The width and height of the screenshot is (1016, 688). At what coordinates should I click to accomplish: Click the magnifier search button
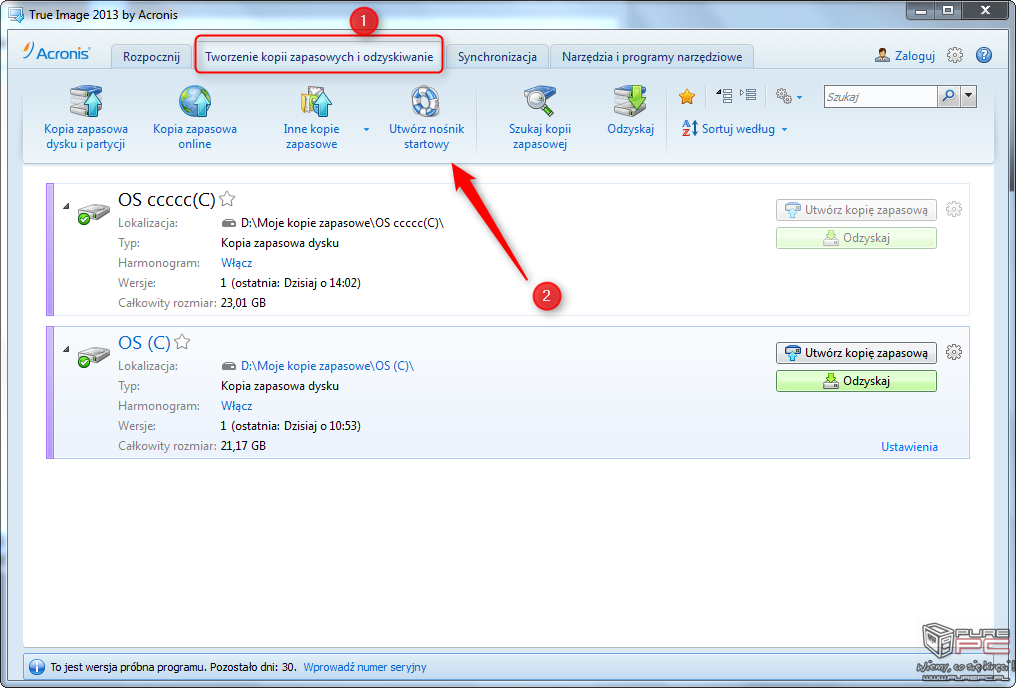(x=948, y=97)
